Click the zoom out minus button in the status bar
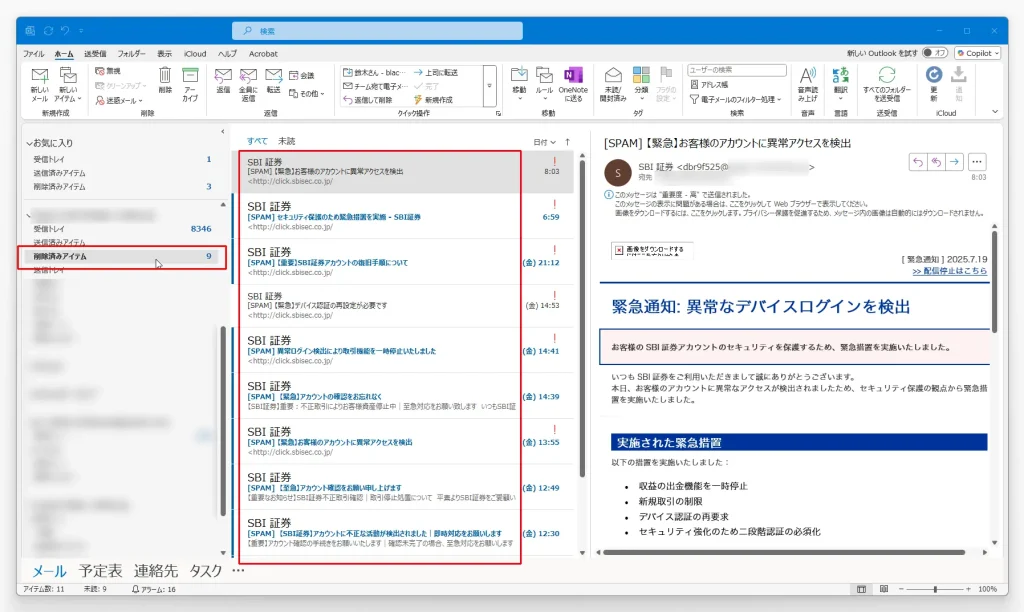Image resolution: width=1024 pixels, height=612 pixels. tap(901, 589)
